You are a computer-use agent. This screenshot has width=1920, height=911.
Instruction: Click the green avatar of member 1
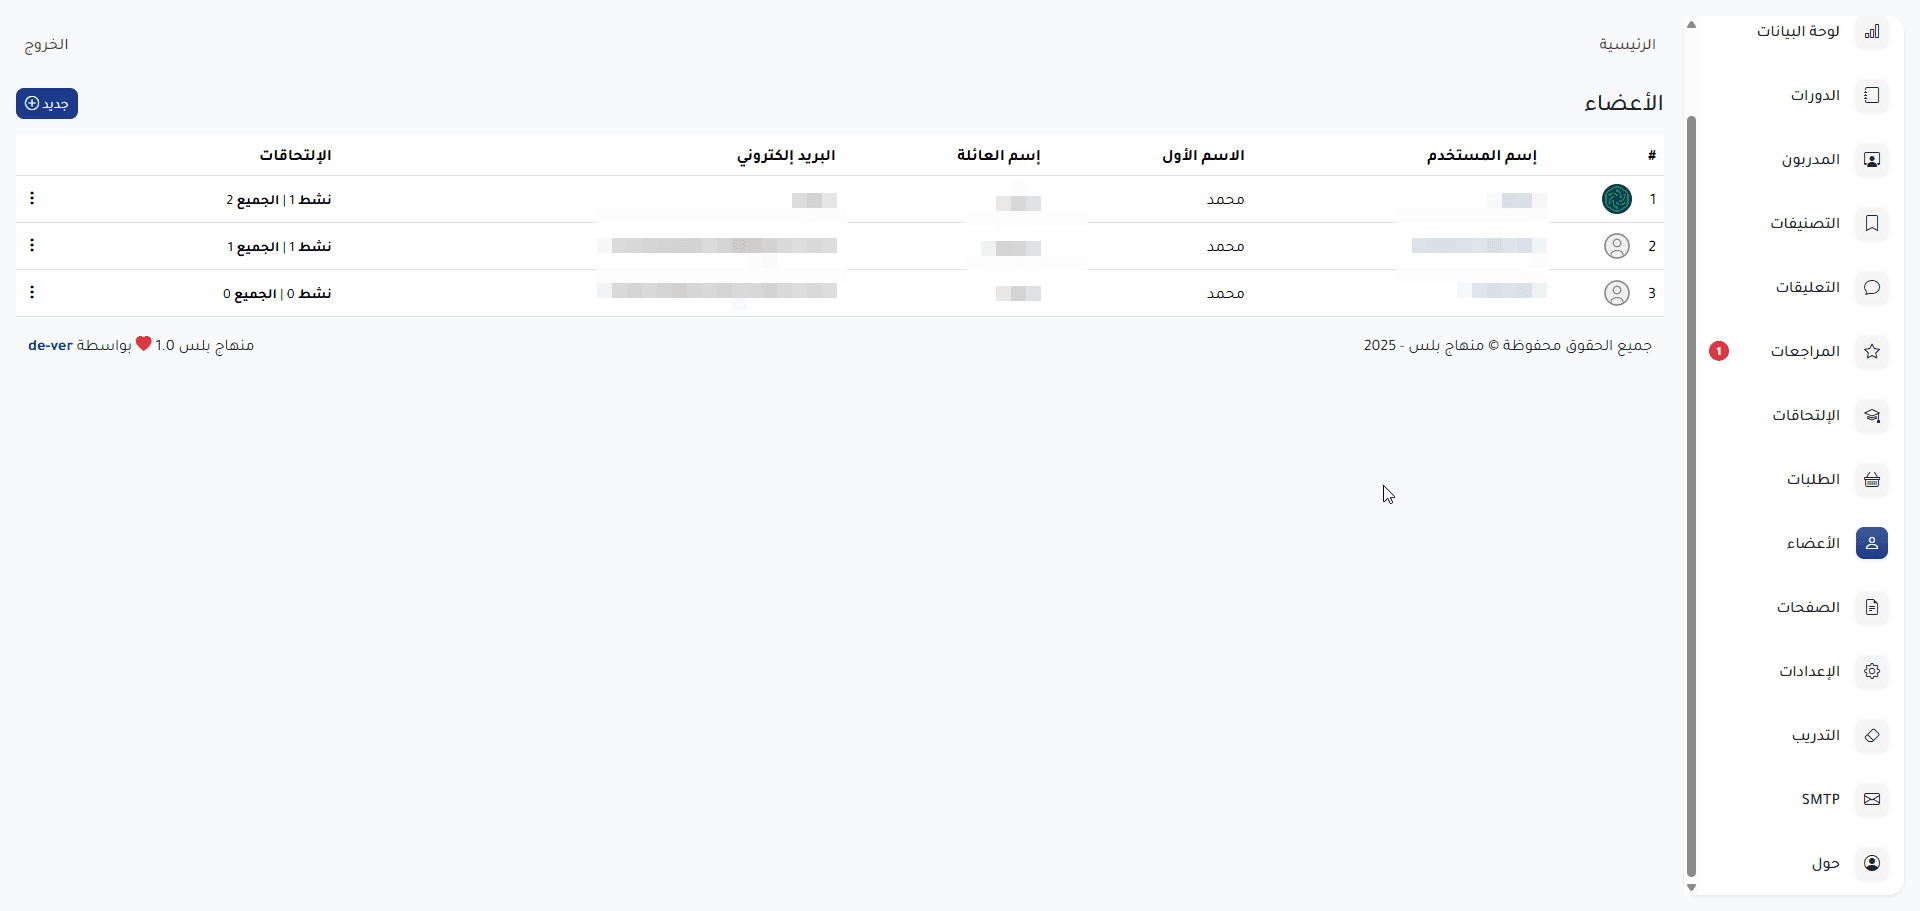tap(1616, 199)
